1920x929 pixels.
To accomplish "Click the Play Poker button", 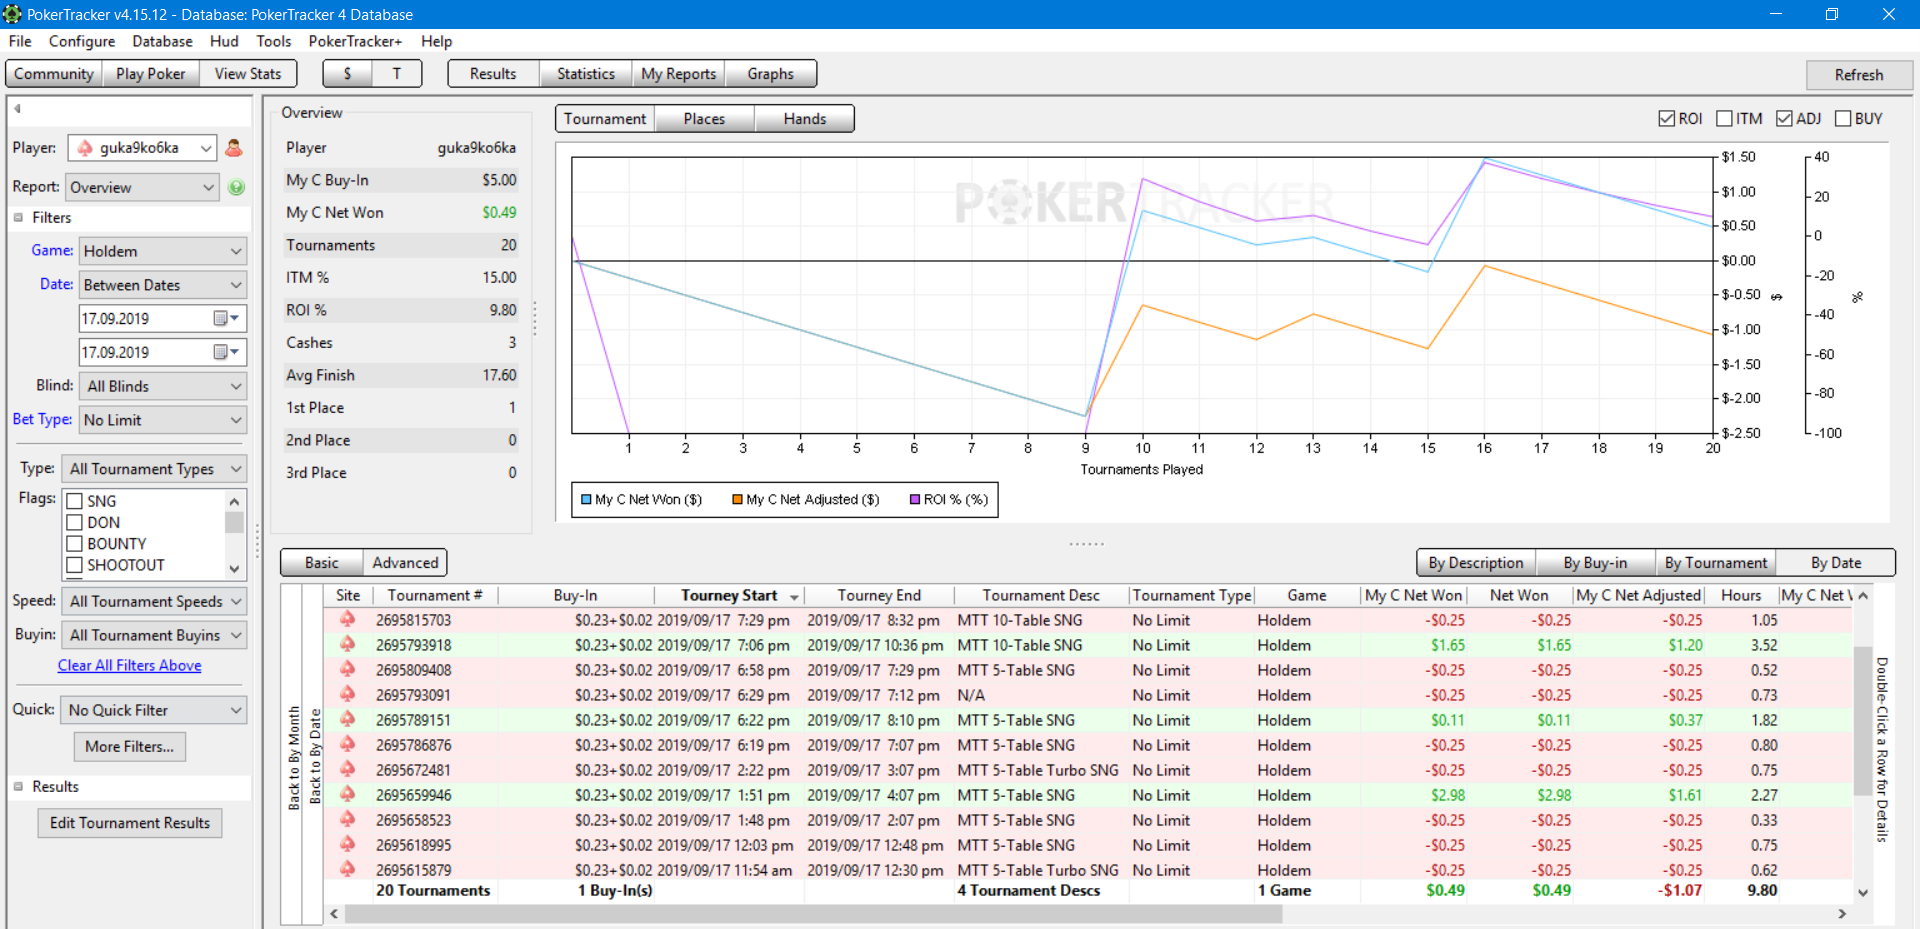I will tap(150, 74).
